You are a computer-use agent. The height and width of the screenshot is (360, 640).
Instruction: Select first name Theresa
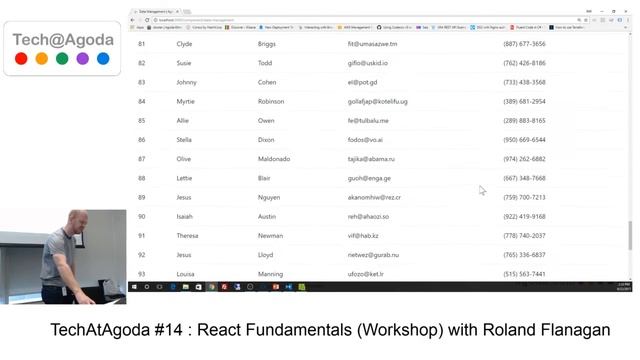click(x=187, y=236)
